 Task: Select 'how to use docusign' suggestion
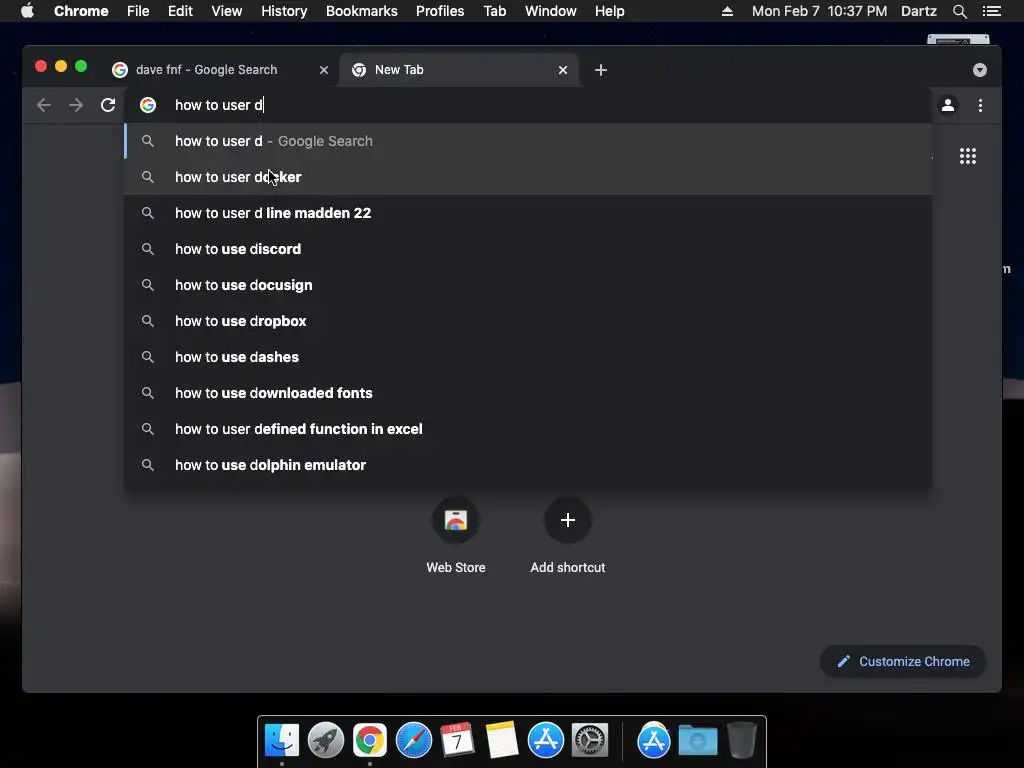coord(528,285)
